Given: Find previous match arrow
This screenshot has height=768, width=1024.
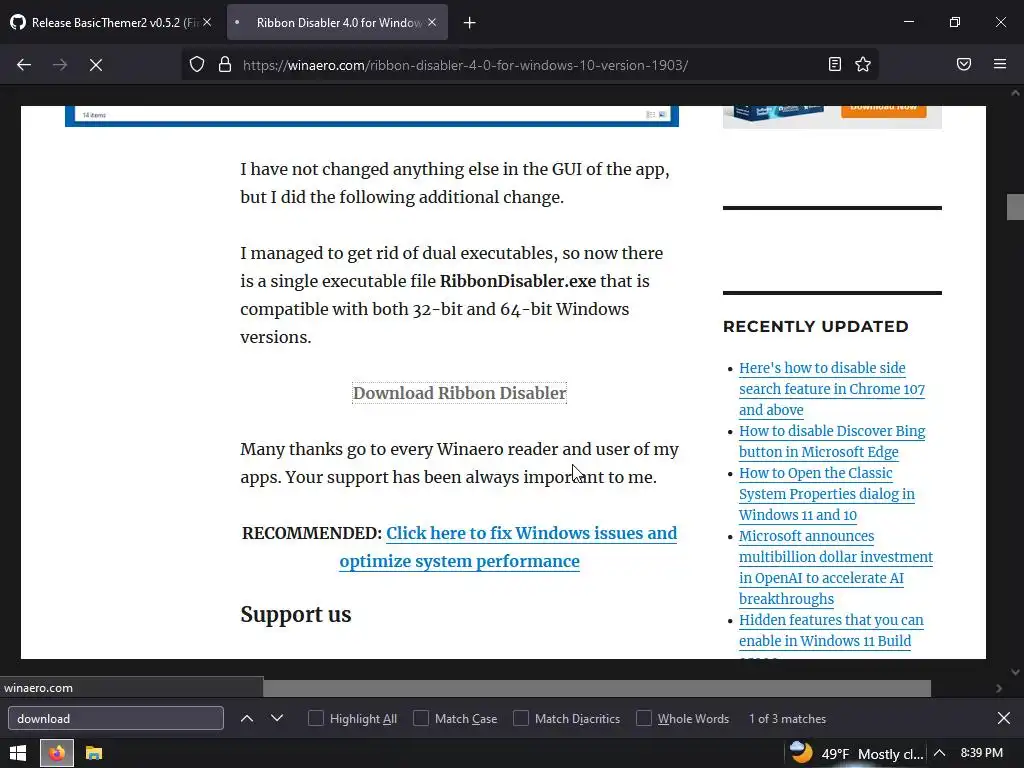Looking at the screenshot, I should 247,718.
